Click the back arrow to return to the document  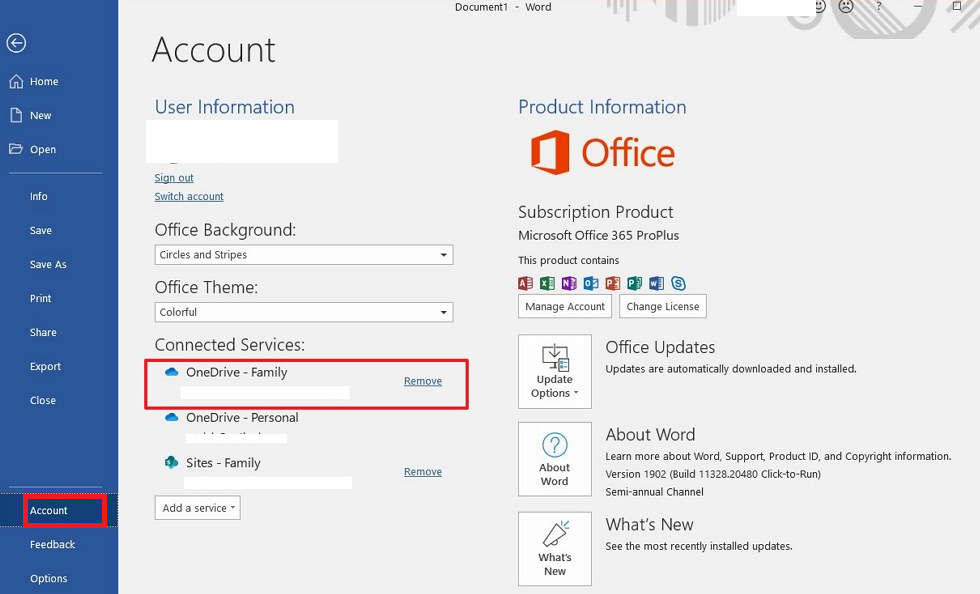click(x=16, y=43)
